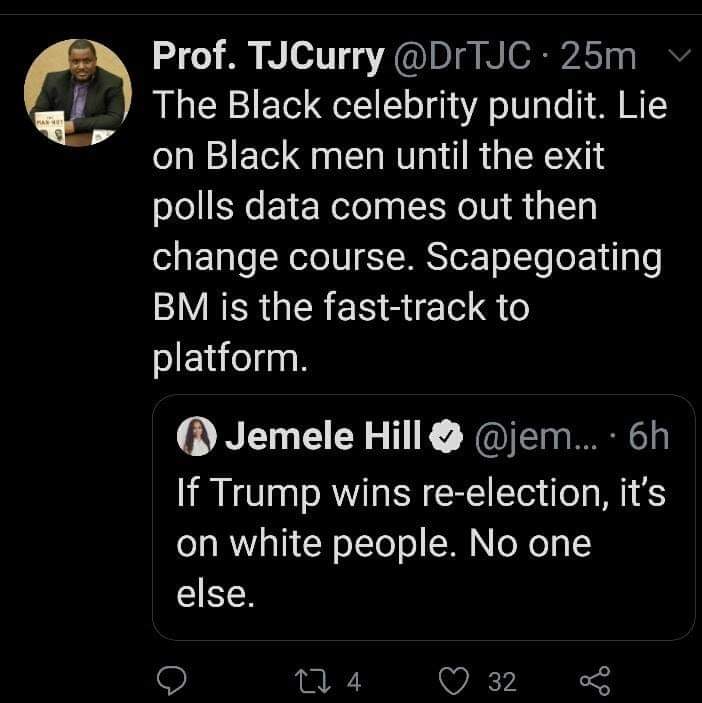This screenshot has height=703, width=702.
Task: Click the truncated @jem... handle
Action: click(x=535, y=437)
